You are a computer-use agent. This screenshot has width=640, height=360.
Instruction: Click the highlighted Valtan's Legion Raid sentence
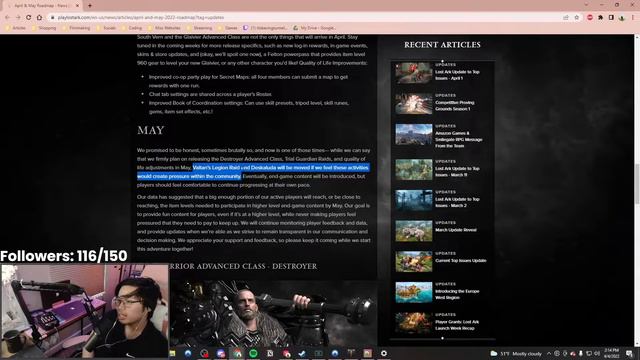(253, 172)
